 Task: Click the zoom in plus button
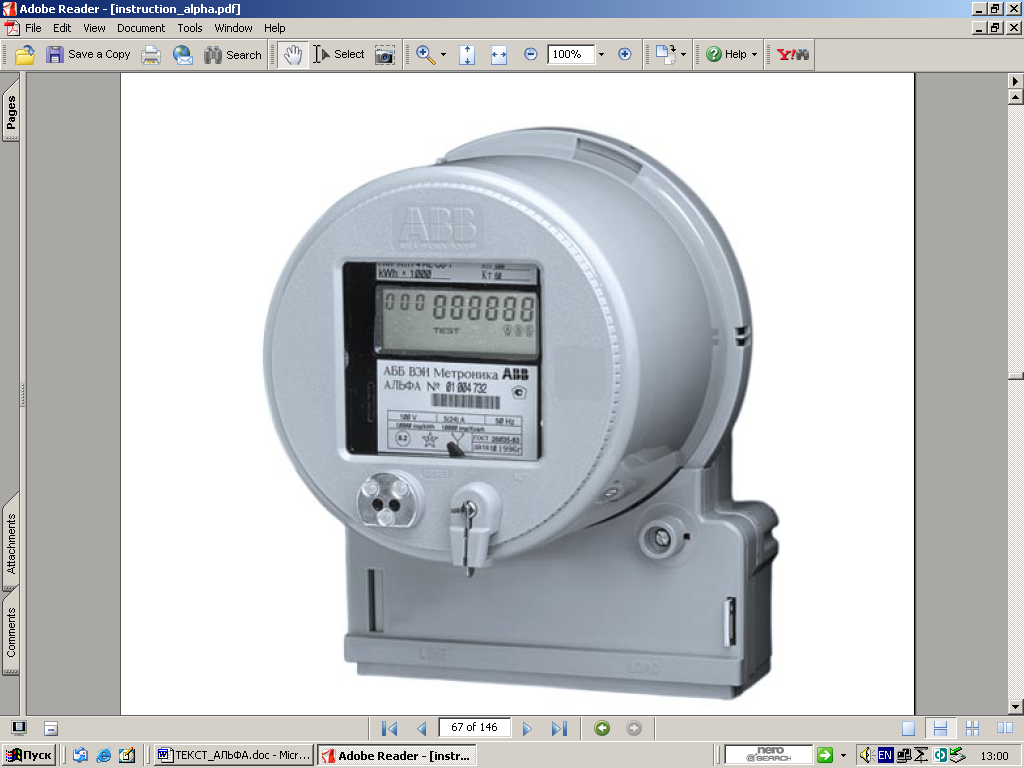625,54
